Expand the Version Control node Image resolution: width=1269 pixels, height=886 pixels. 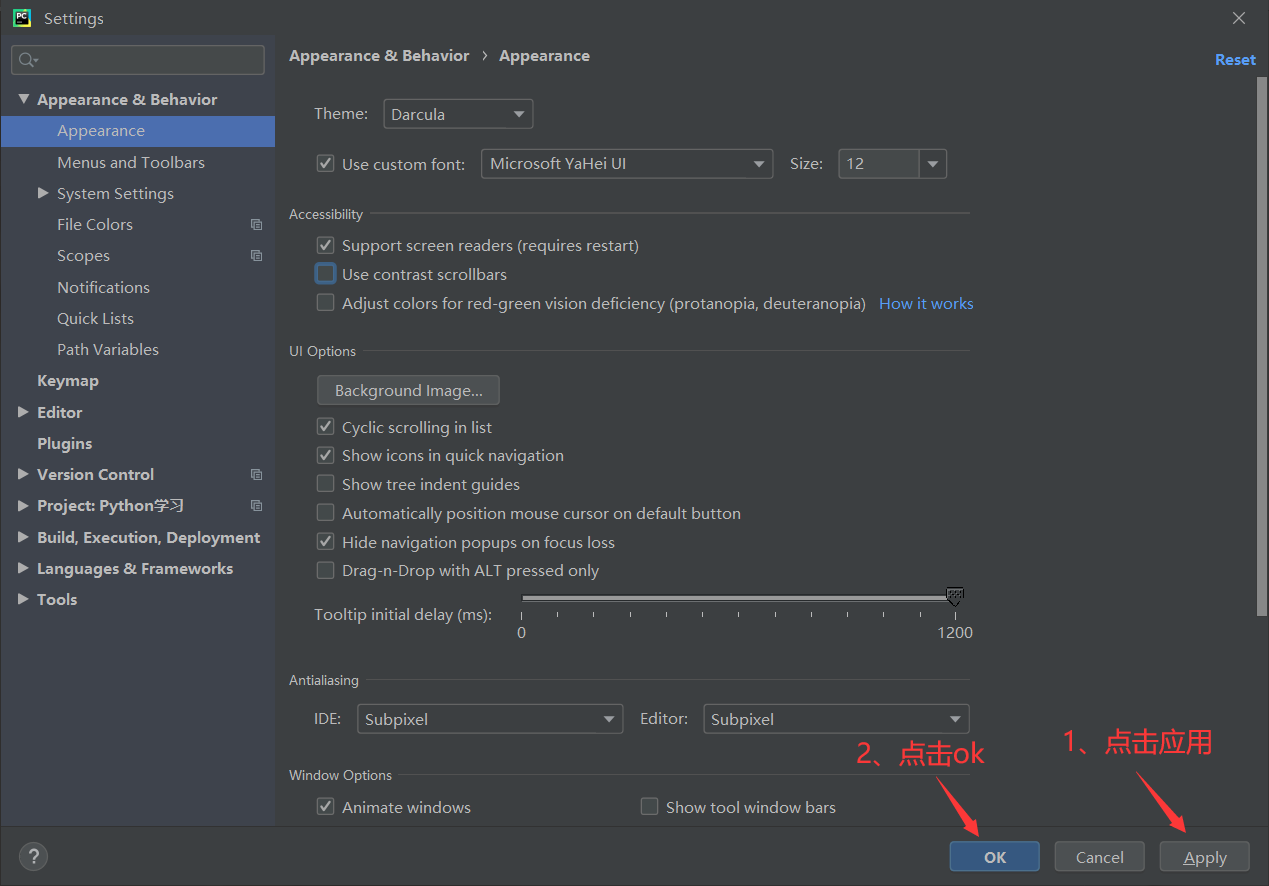coord(24,475)
